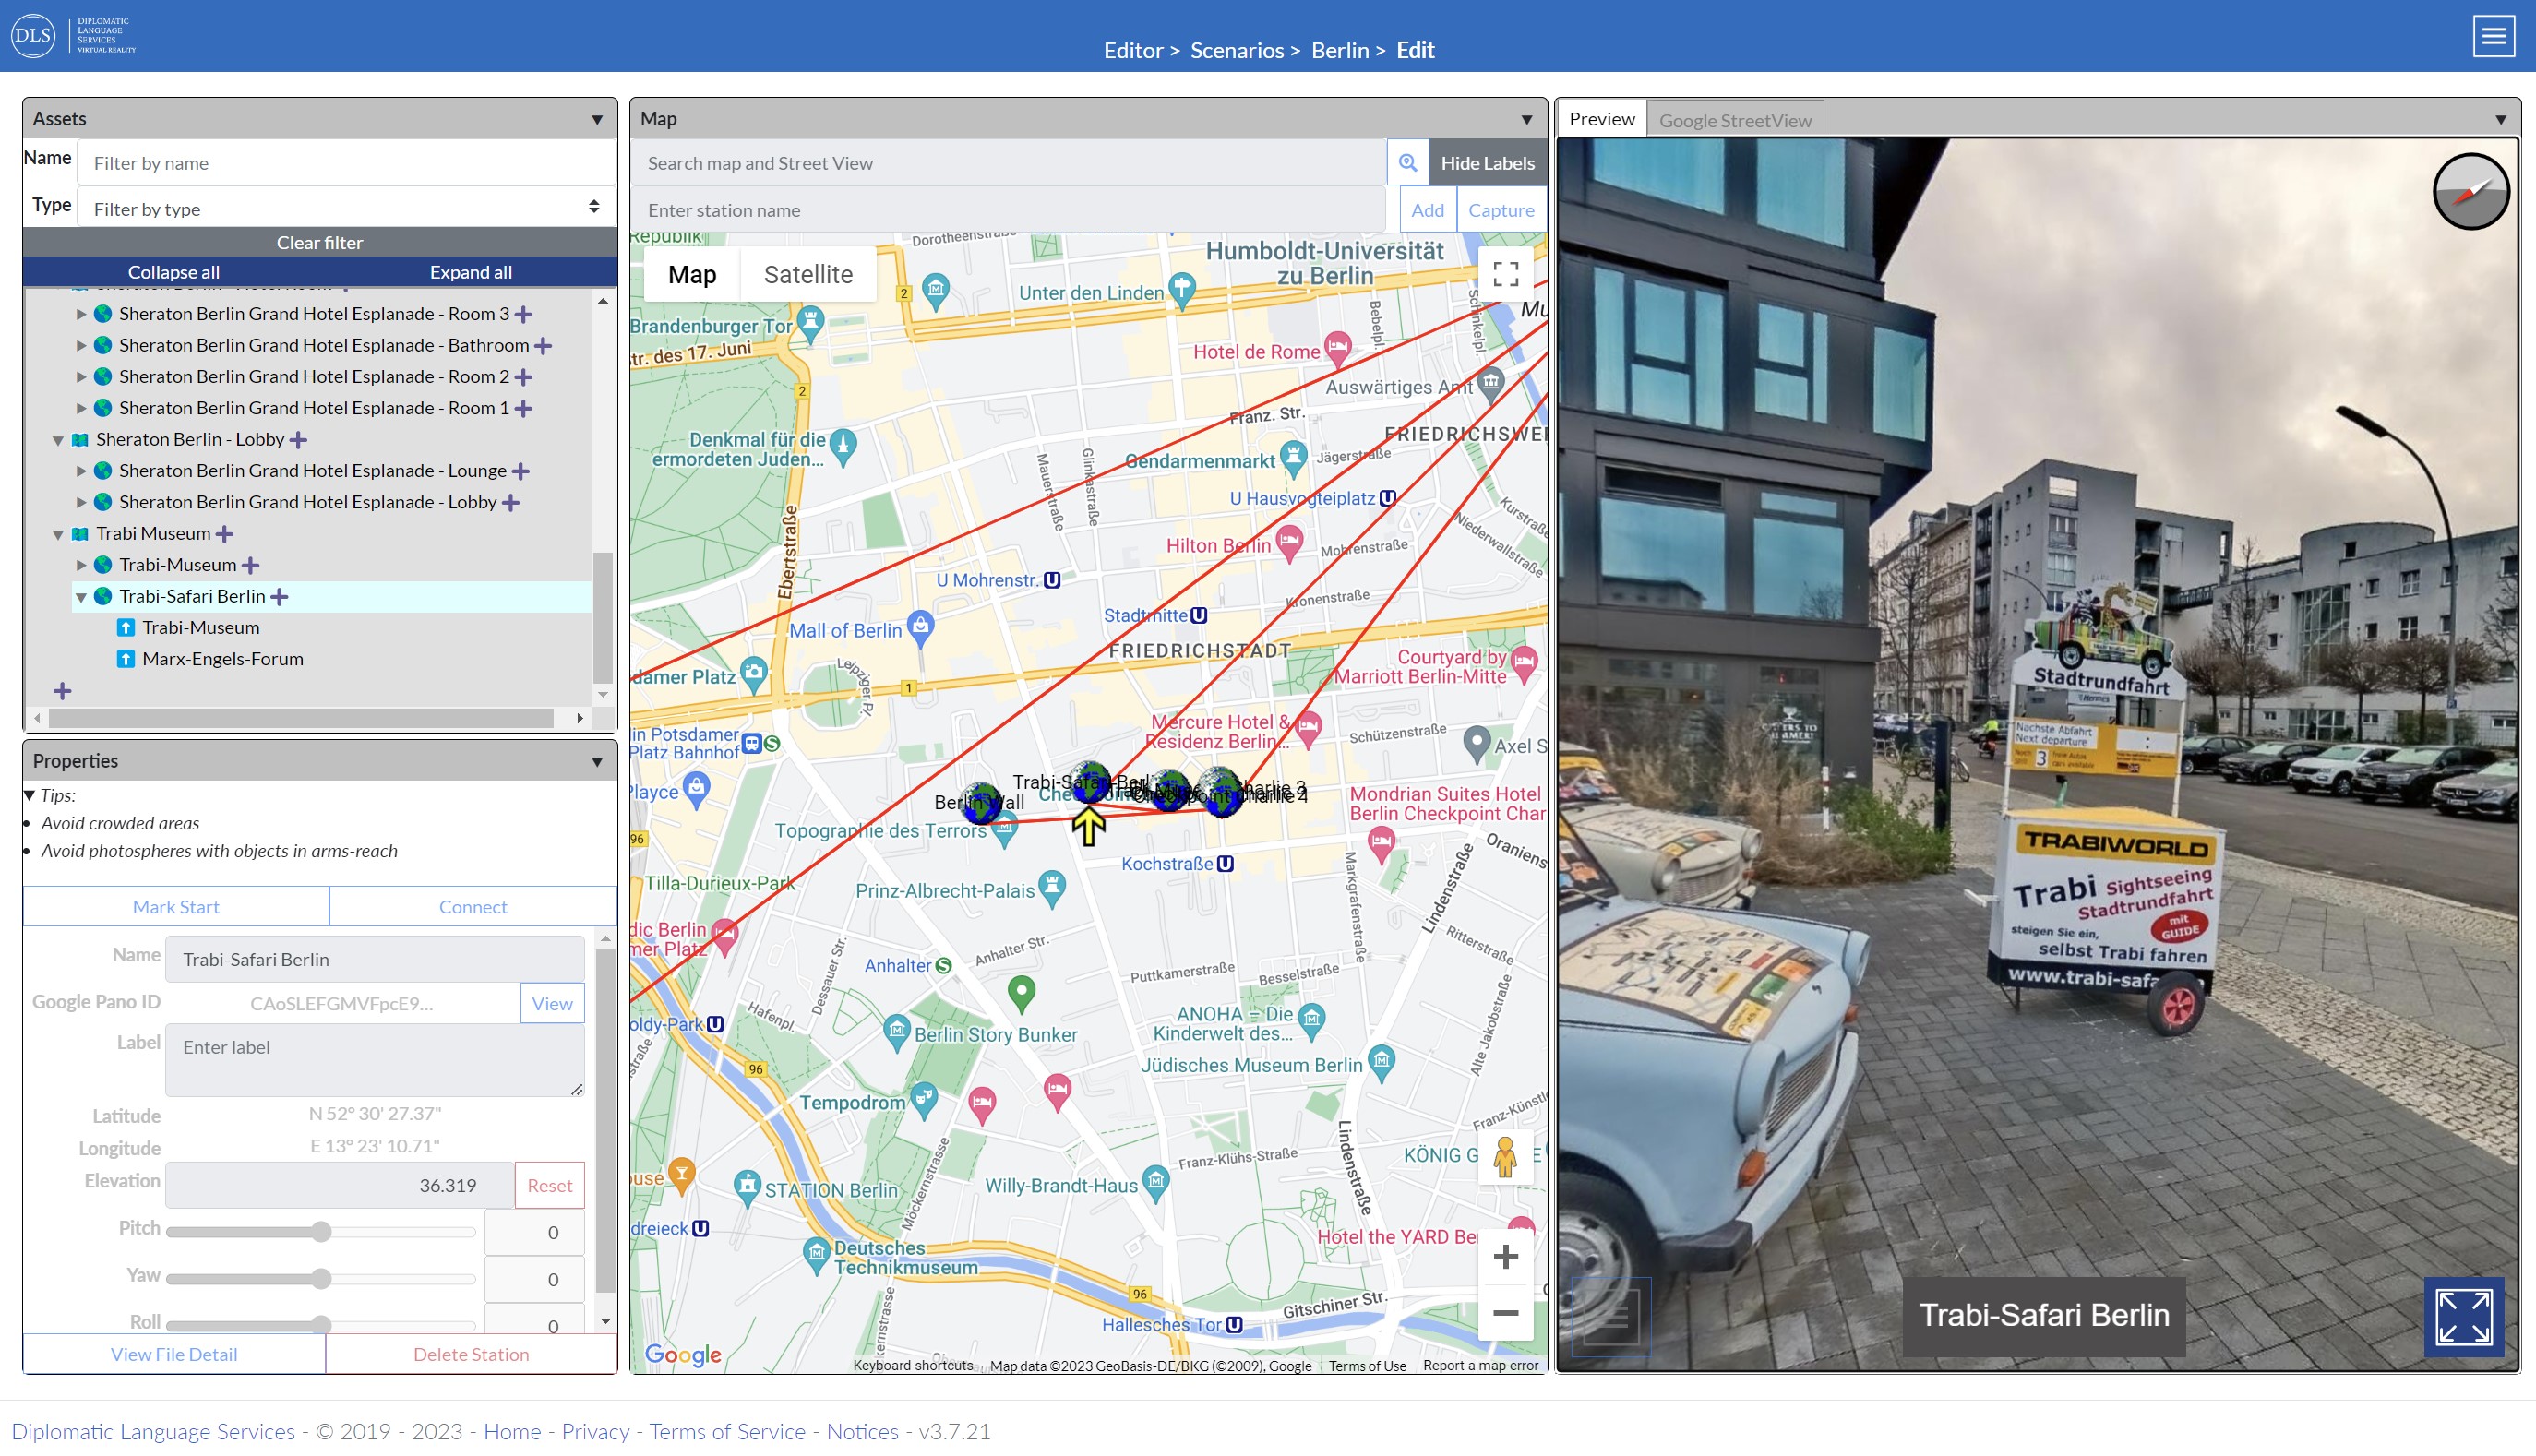Click the map search magnifier icon
This screenshot has height=1456, width=2536.
click(x=1407, y=163)
